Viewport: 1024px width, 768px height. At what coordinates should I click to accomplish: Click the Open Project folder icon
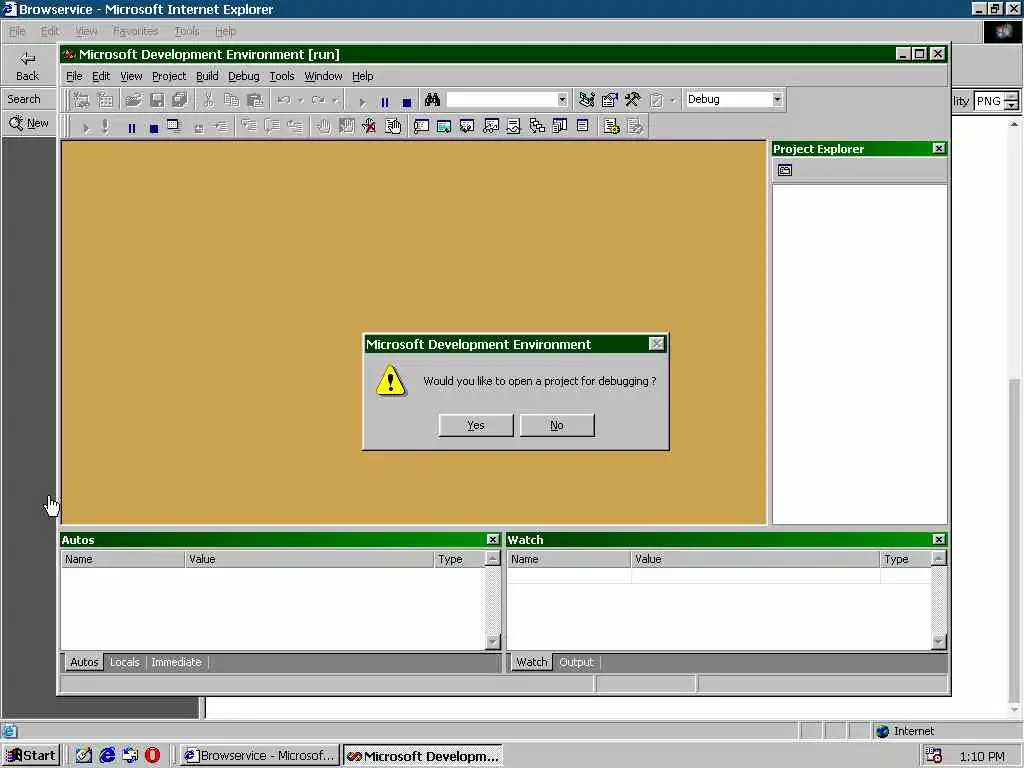coord(133,100)
